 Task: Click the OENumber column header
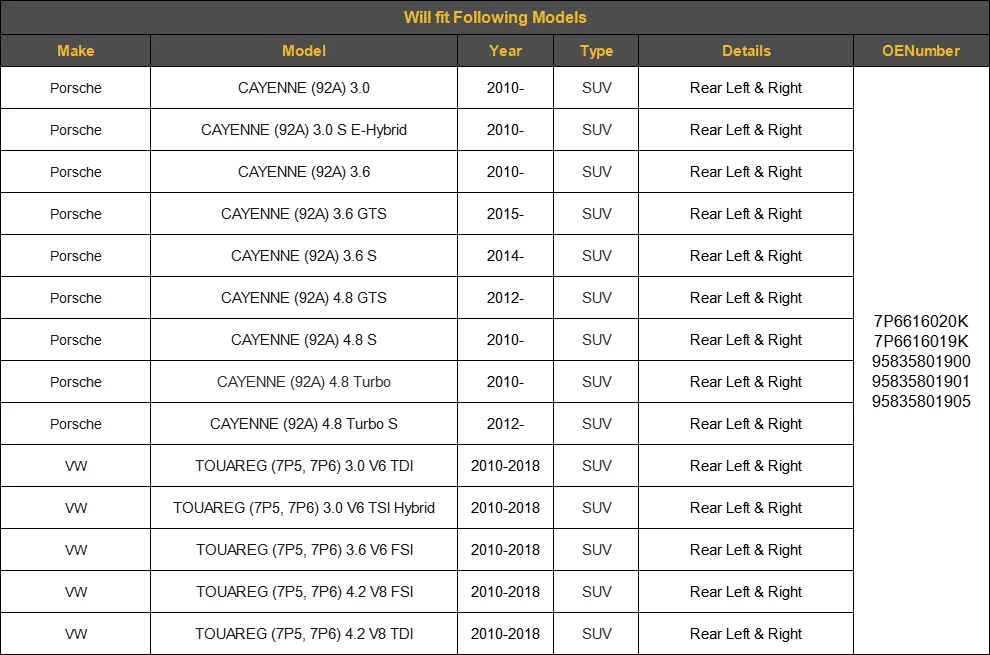click(921, 51)
